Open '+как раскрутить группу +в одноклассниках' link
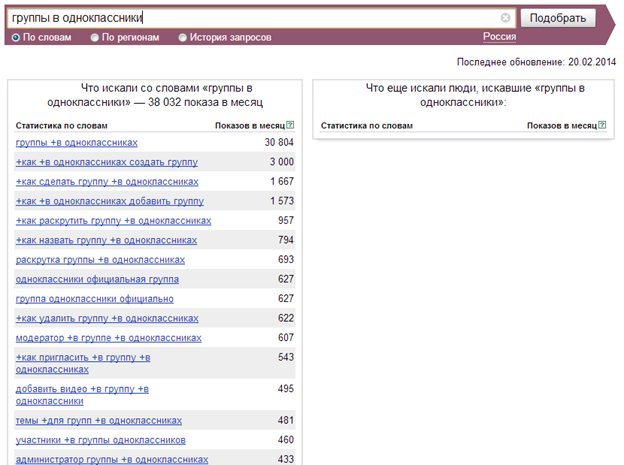Viewport: 624px width, 465px height. tap(113, 221)
